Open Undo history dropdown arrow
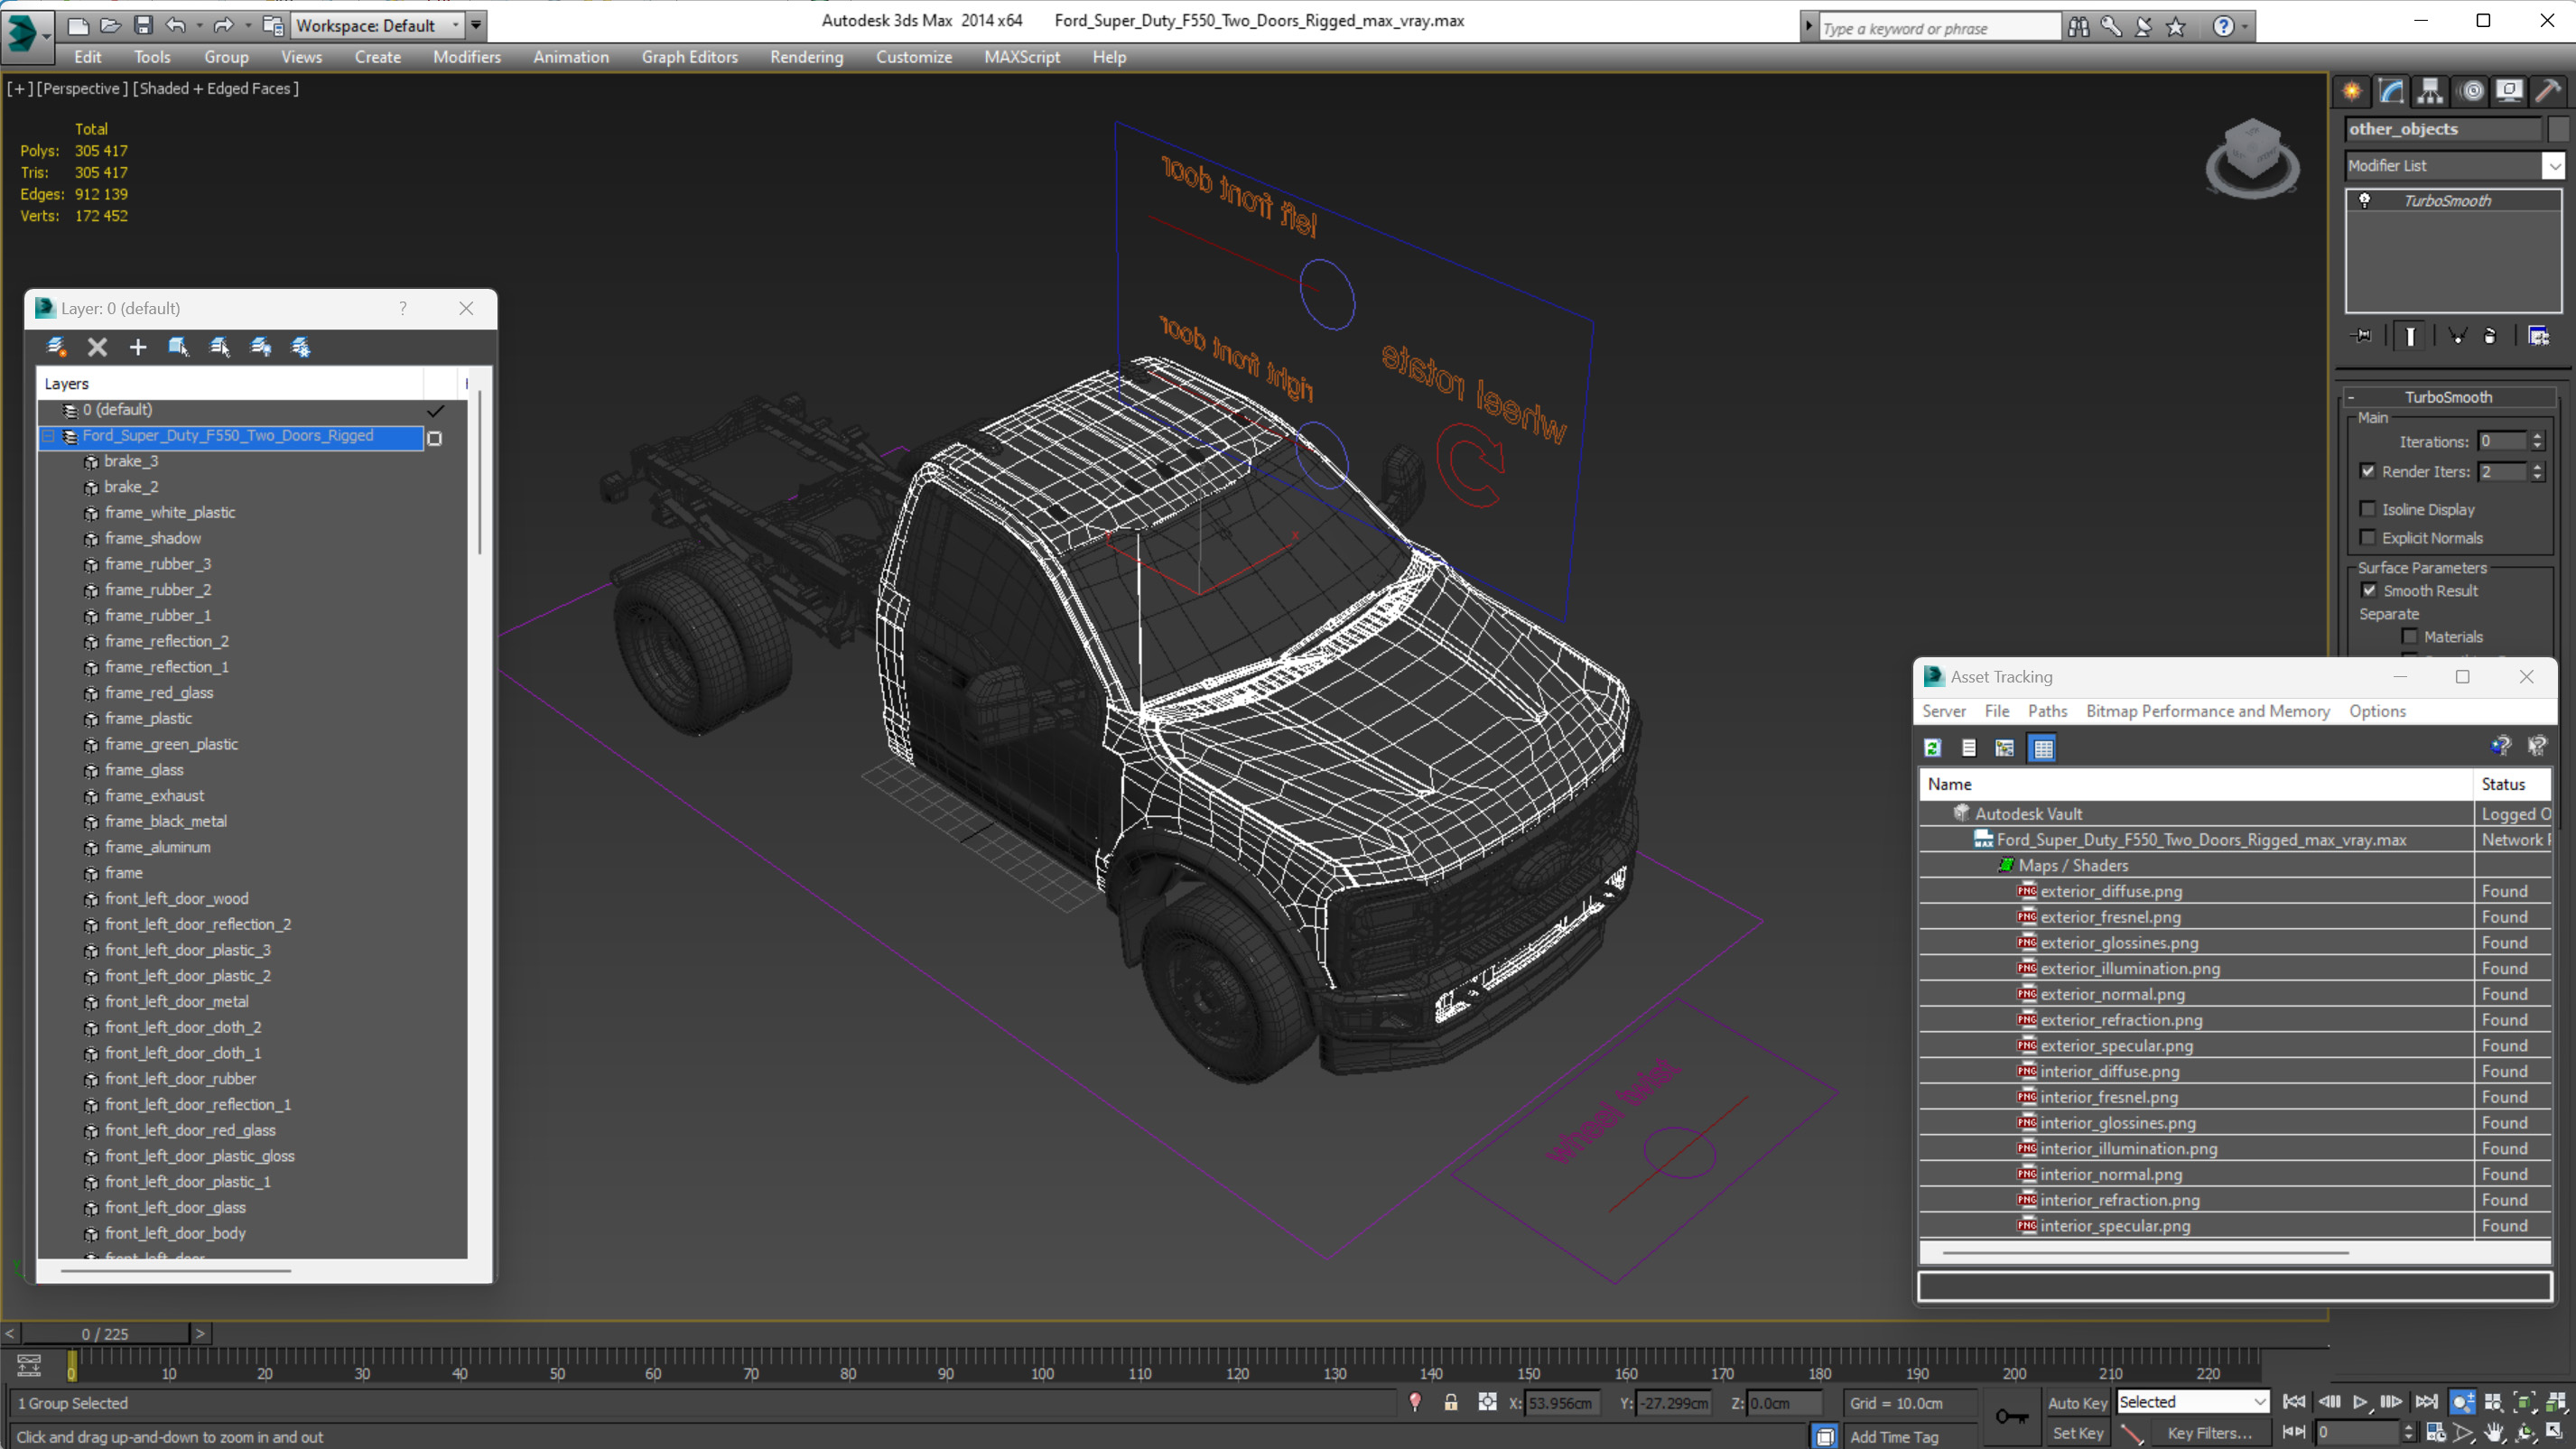Viewport: 2576px width, 1449px height. click(199, 25)
